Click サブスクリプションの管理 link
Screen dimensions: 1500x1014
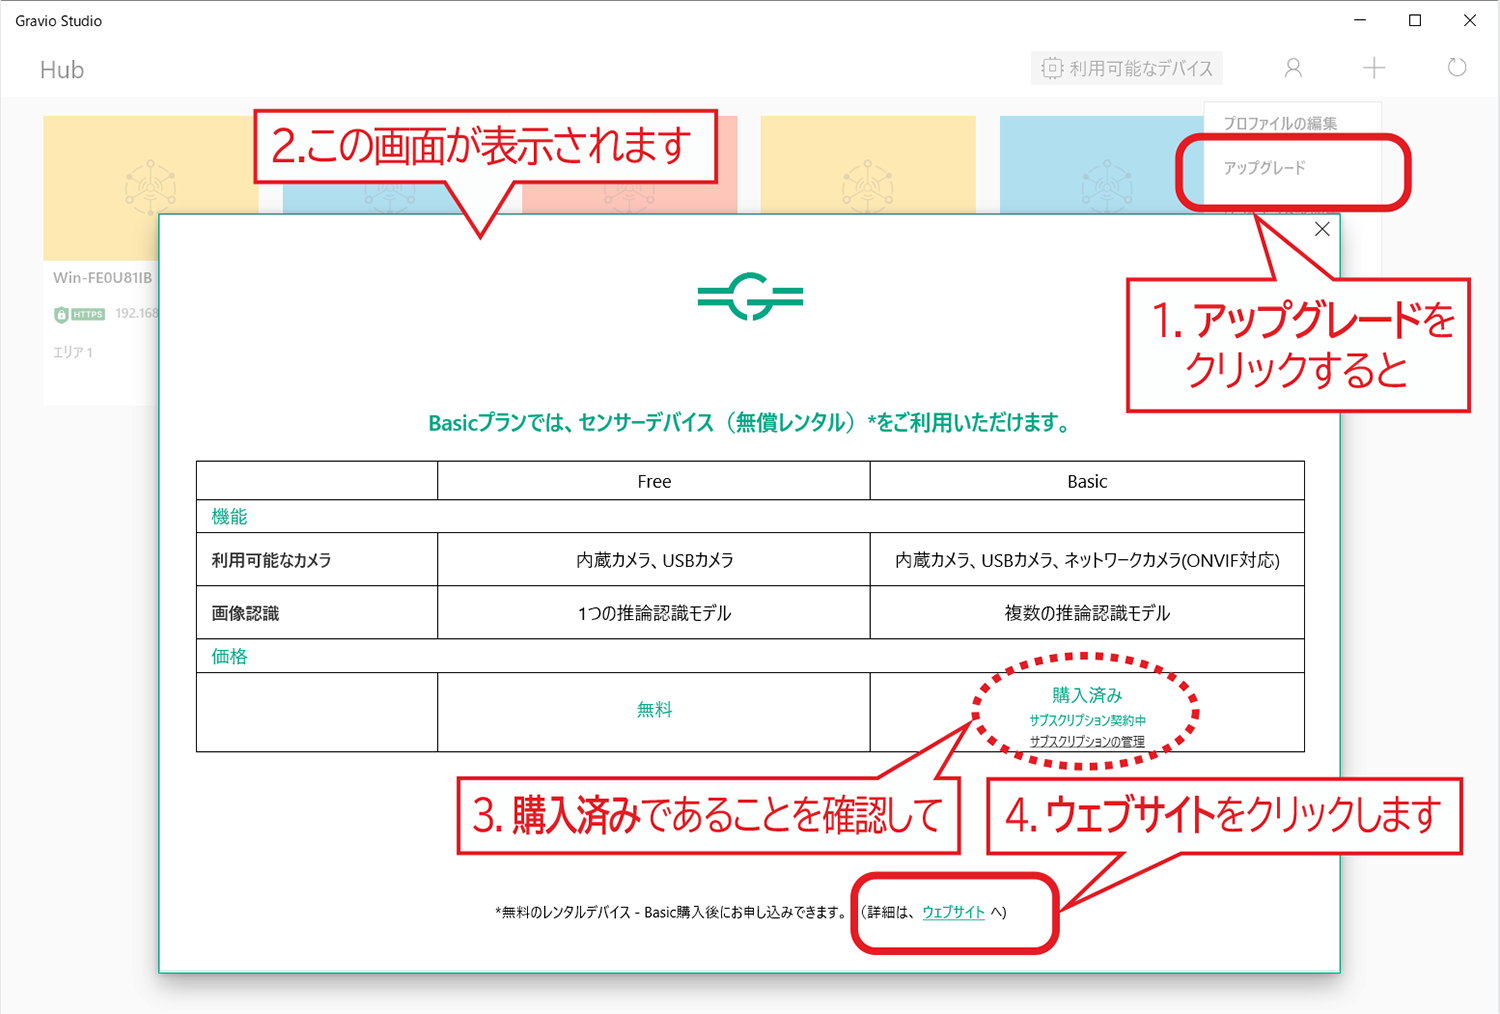point(1087,741)
